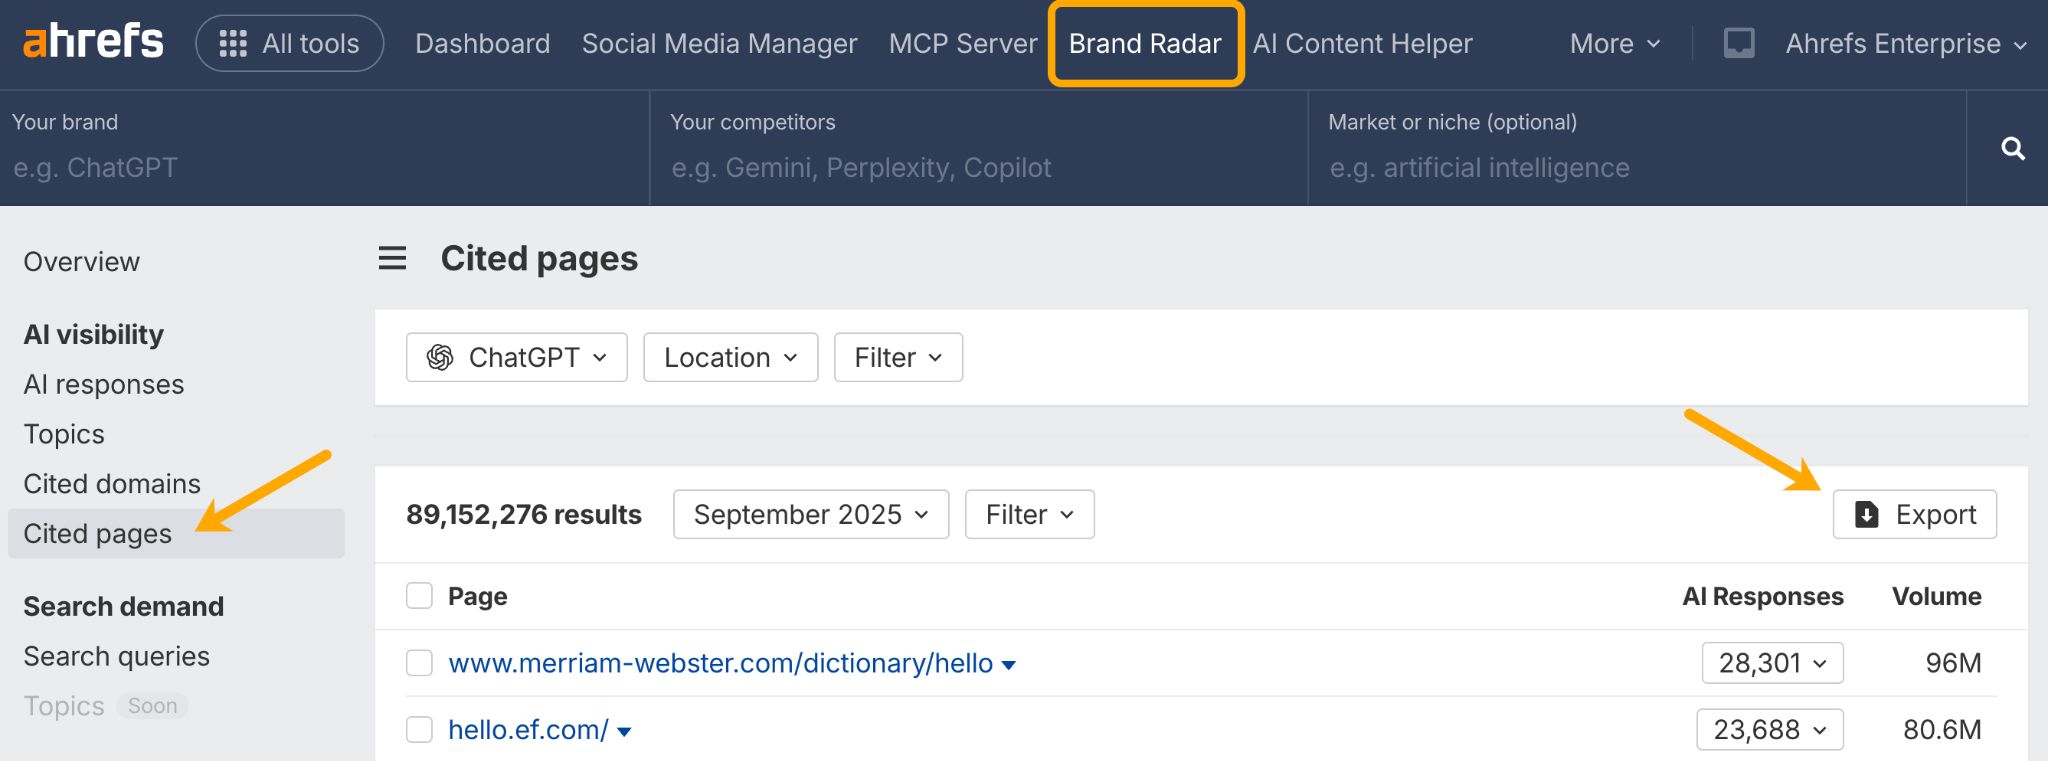Open the www.merriam-webster.com/dictionary/hello link
The image size is (2048, 761).
[719, 662]
